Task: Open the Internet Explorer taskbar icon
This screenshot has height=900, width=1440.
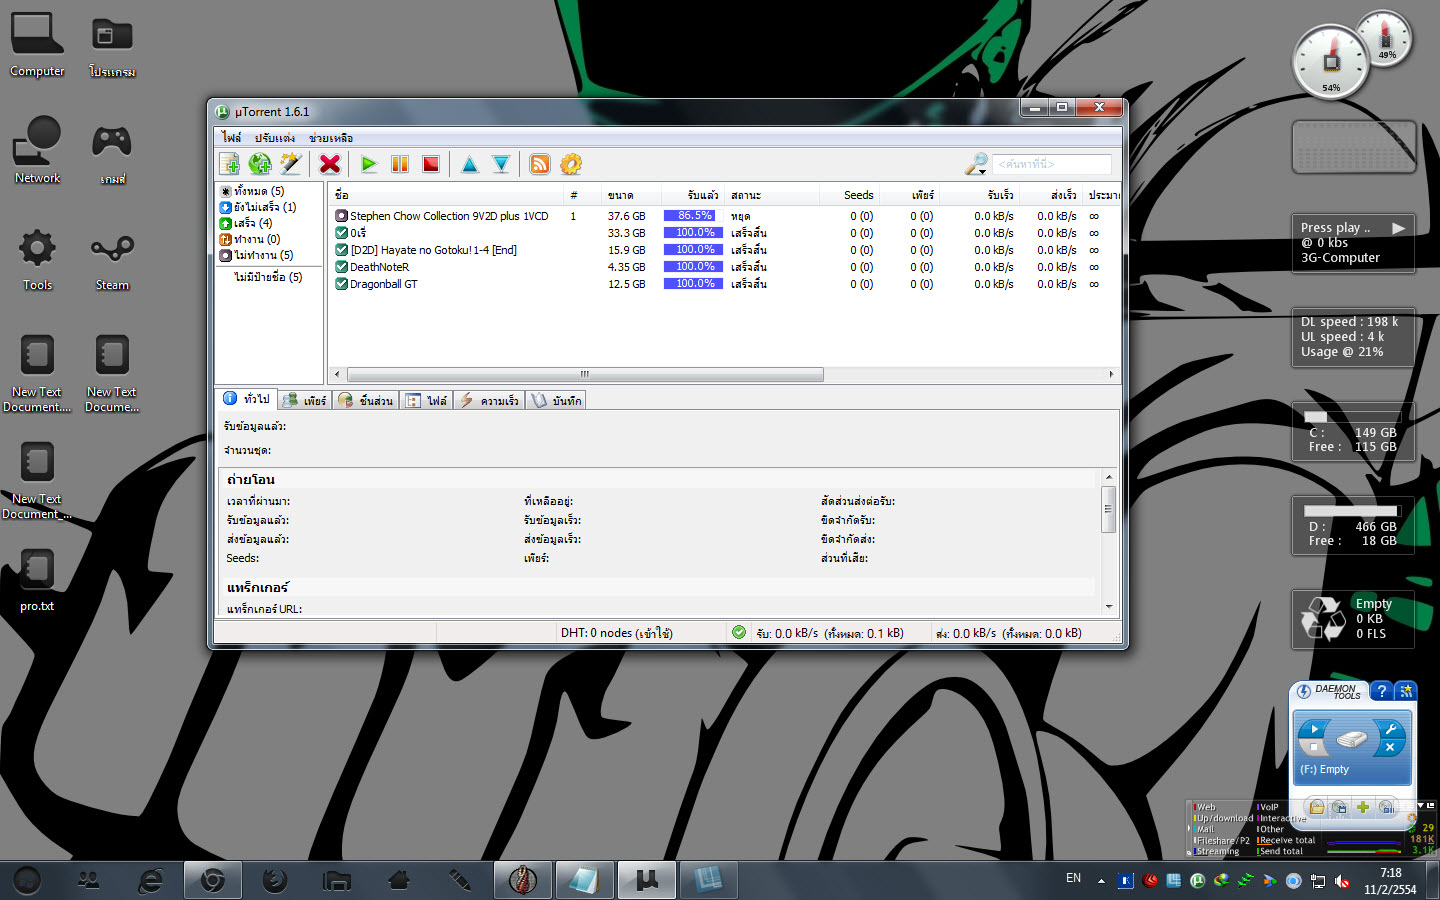Action: point(150,880)
